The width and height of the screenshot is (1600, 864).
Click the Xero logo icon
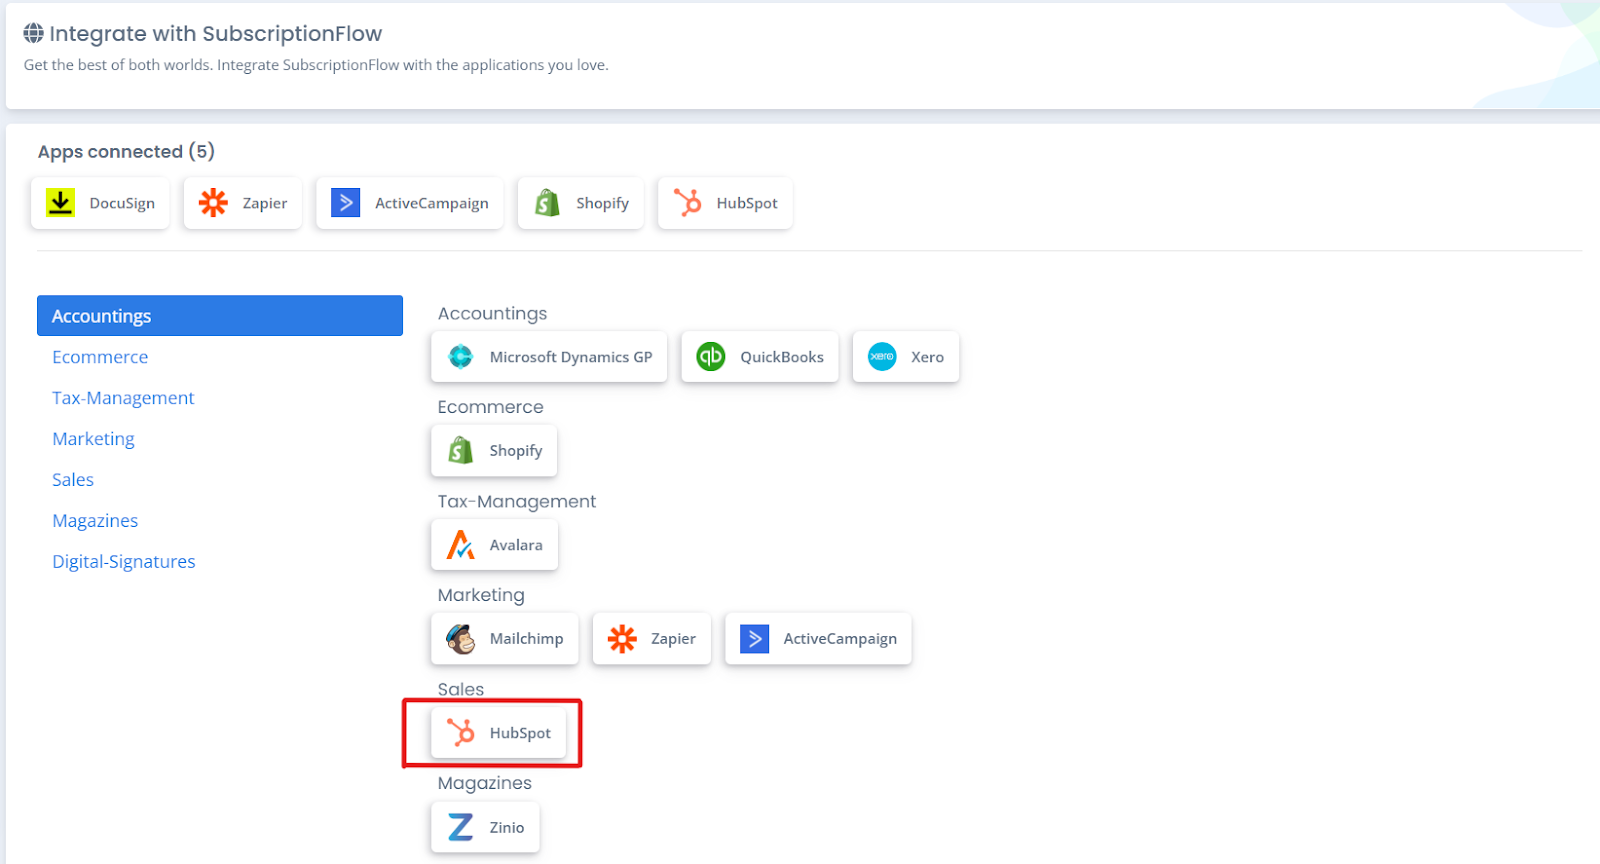pyautogui.click(x=882, y=357)
